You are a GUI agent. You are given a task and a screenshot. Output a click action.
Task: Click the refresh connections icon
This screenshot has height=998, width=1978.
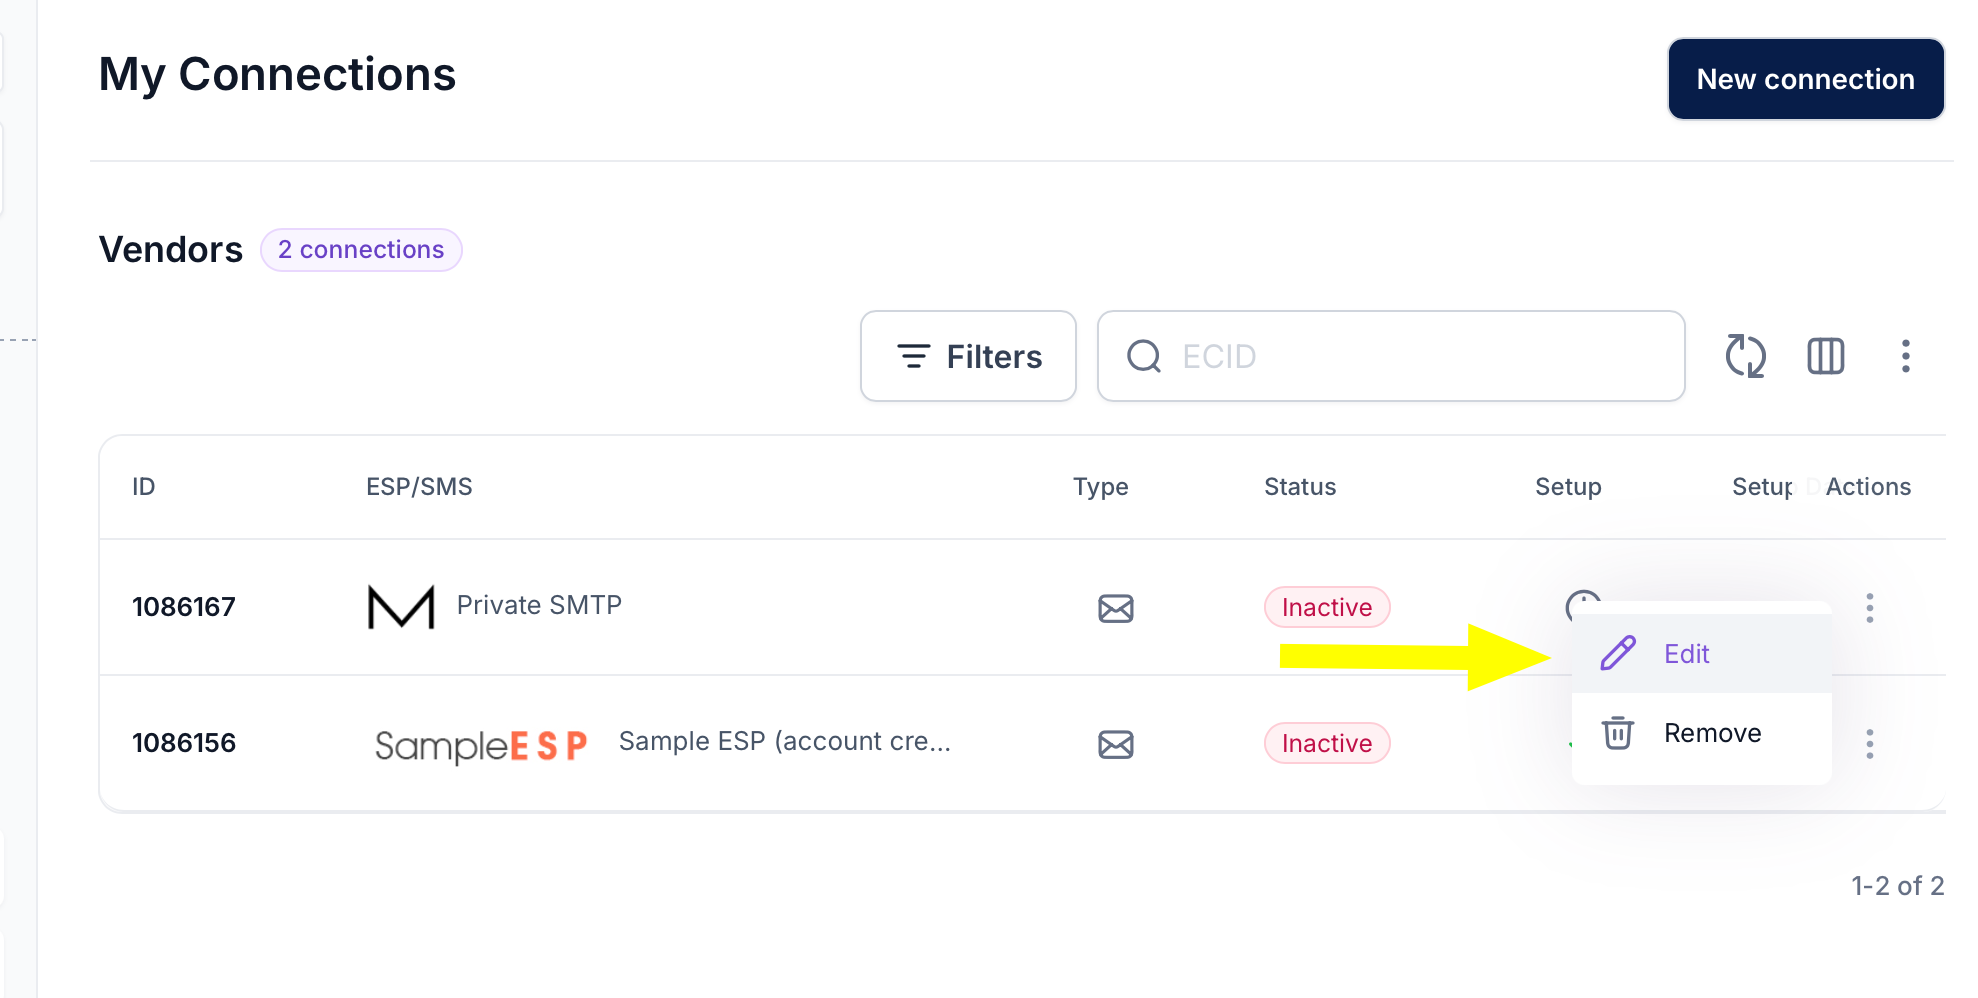point(1745,356)
